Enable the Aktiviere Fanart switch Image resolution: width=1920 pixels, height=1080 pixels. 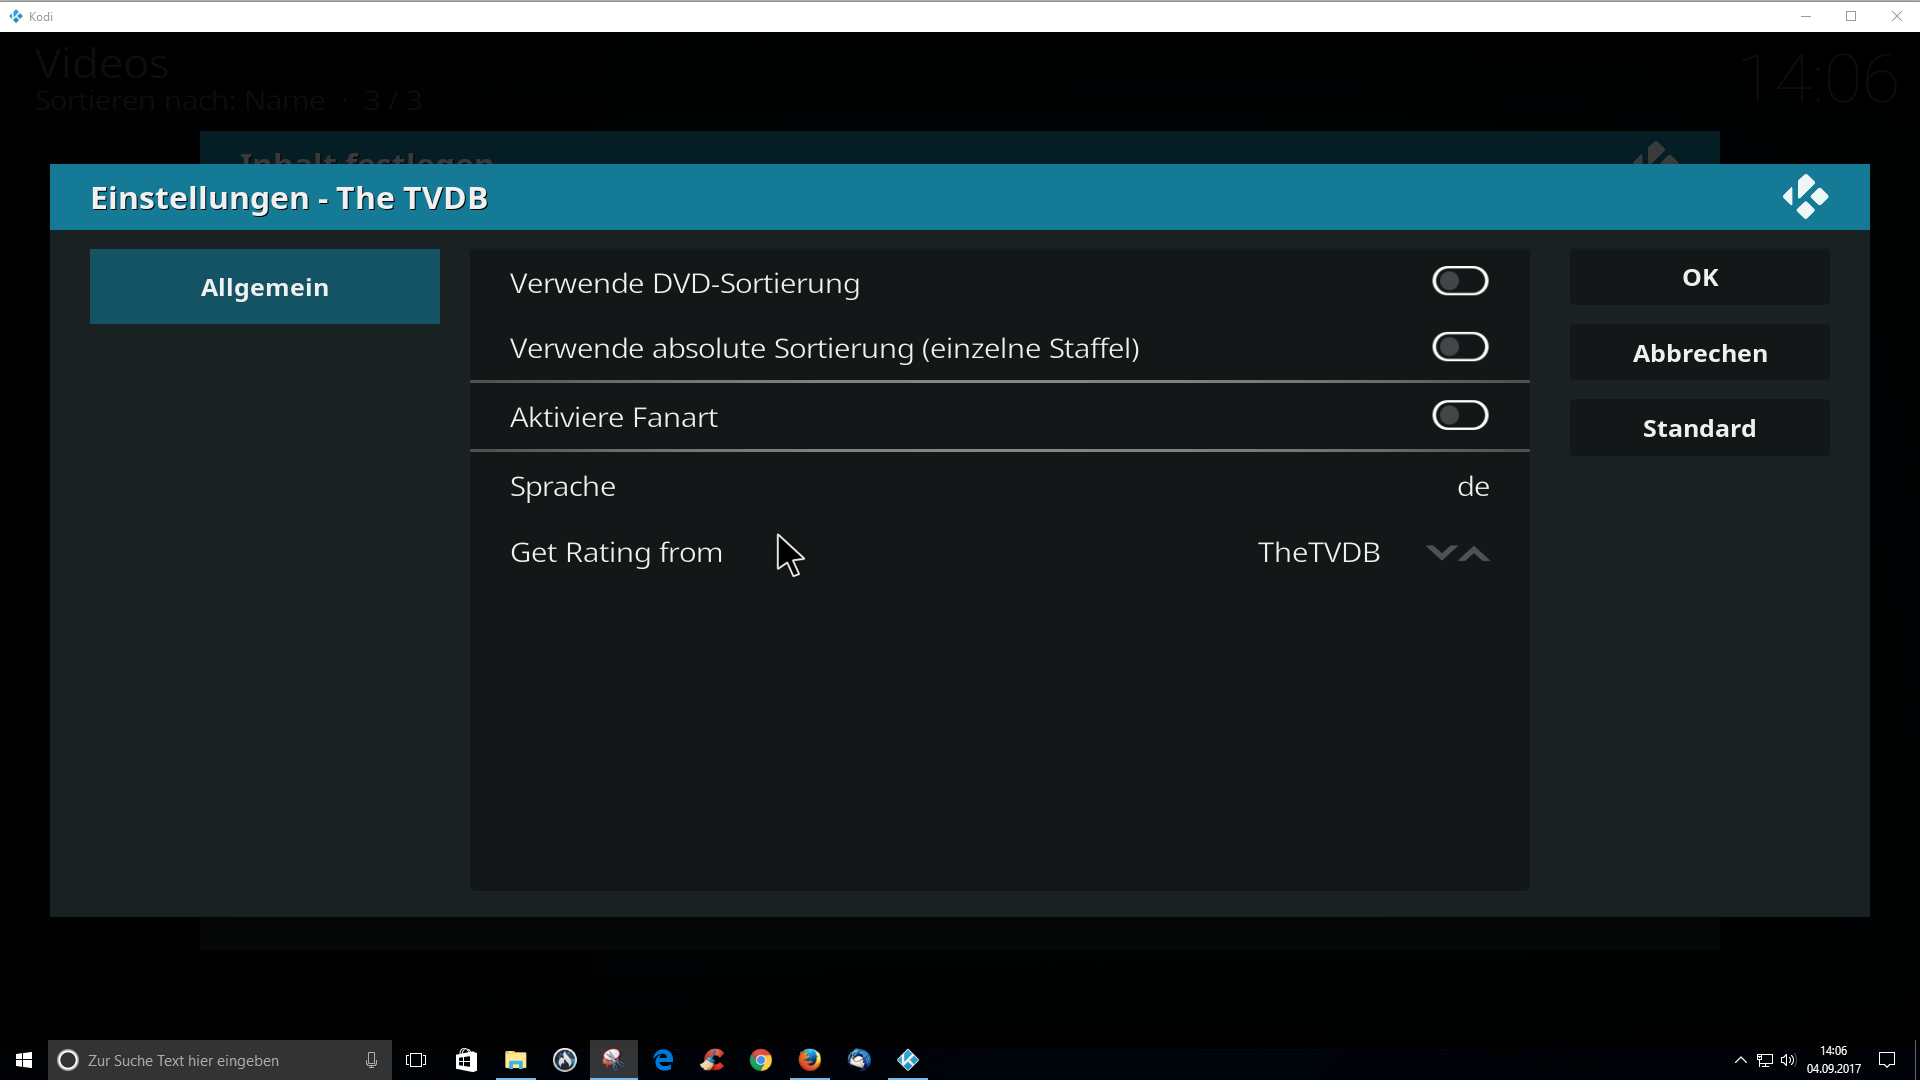[x=1460, y=415]
